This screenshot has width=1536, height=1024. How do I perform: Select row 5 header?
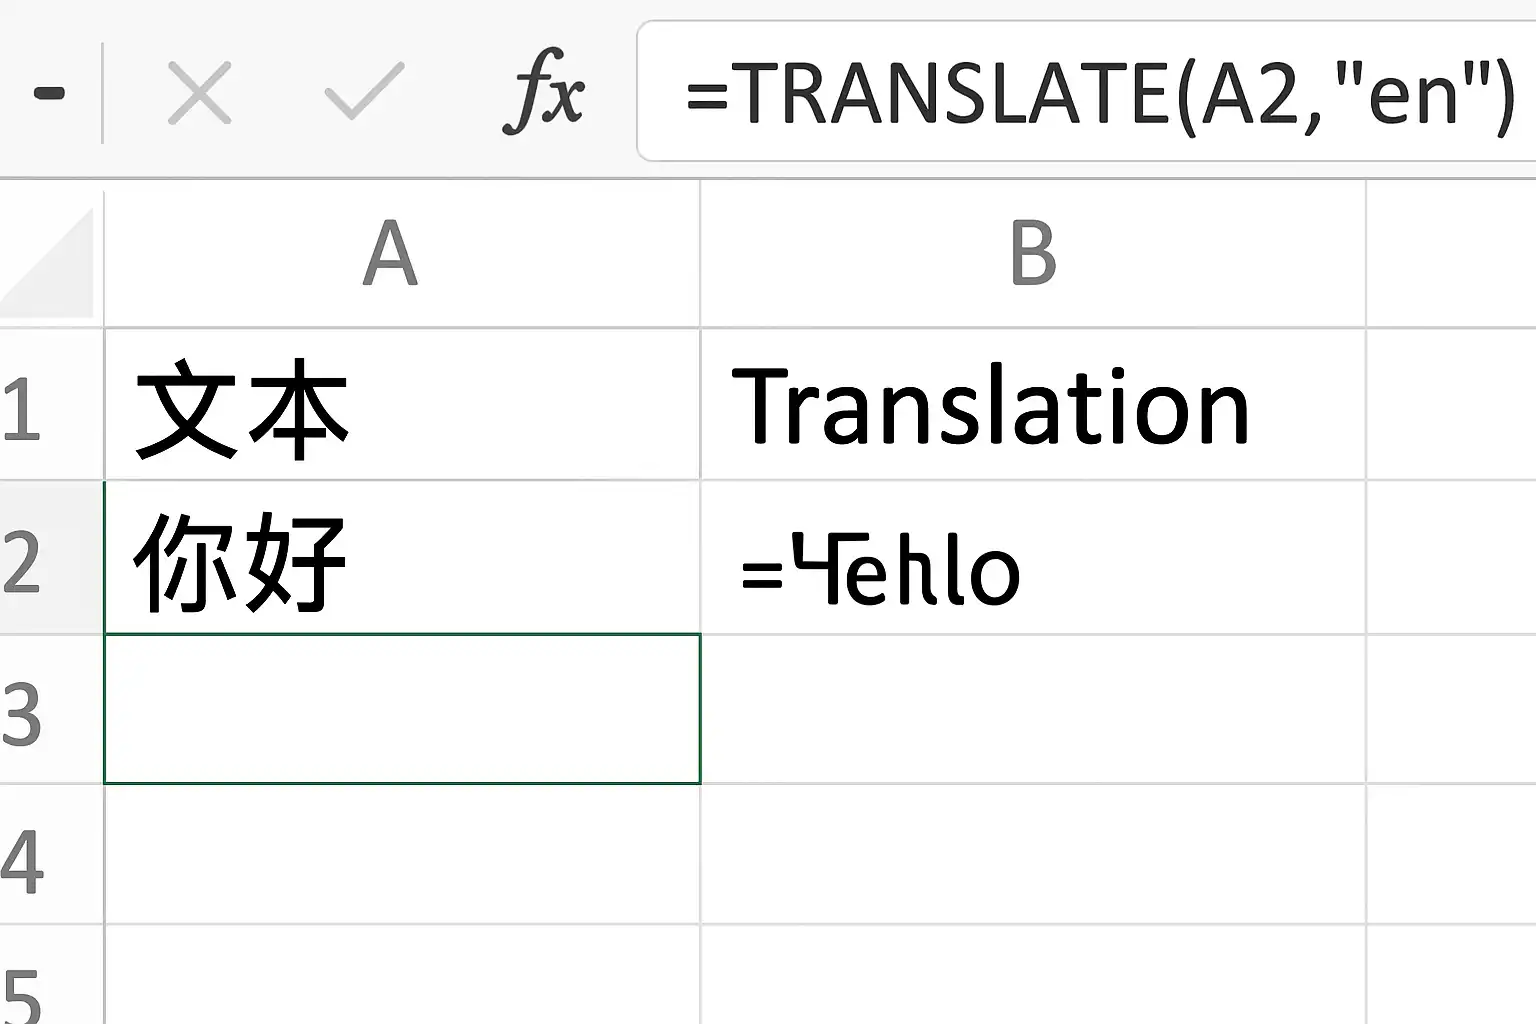pyautogui.click(x=51, y=975)
